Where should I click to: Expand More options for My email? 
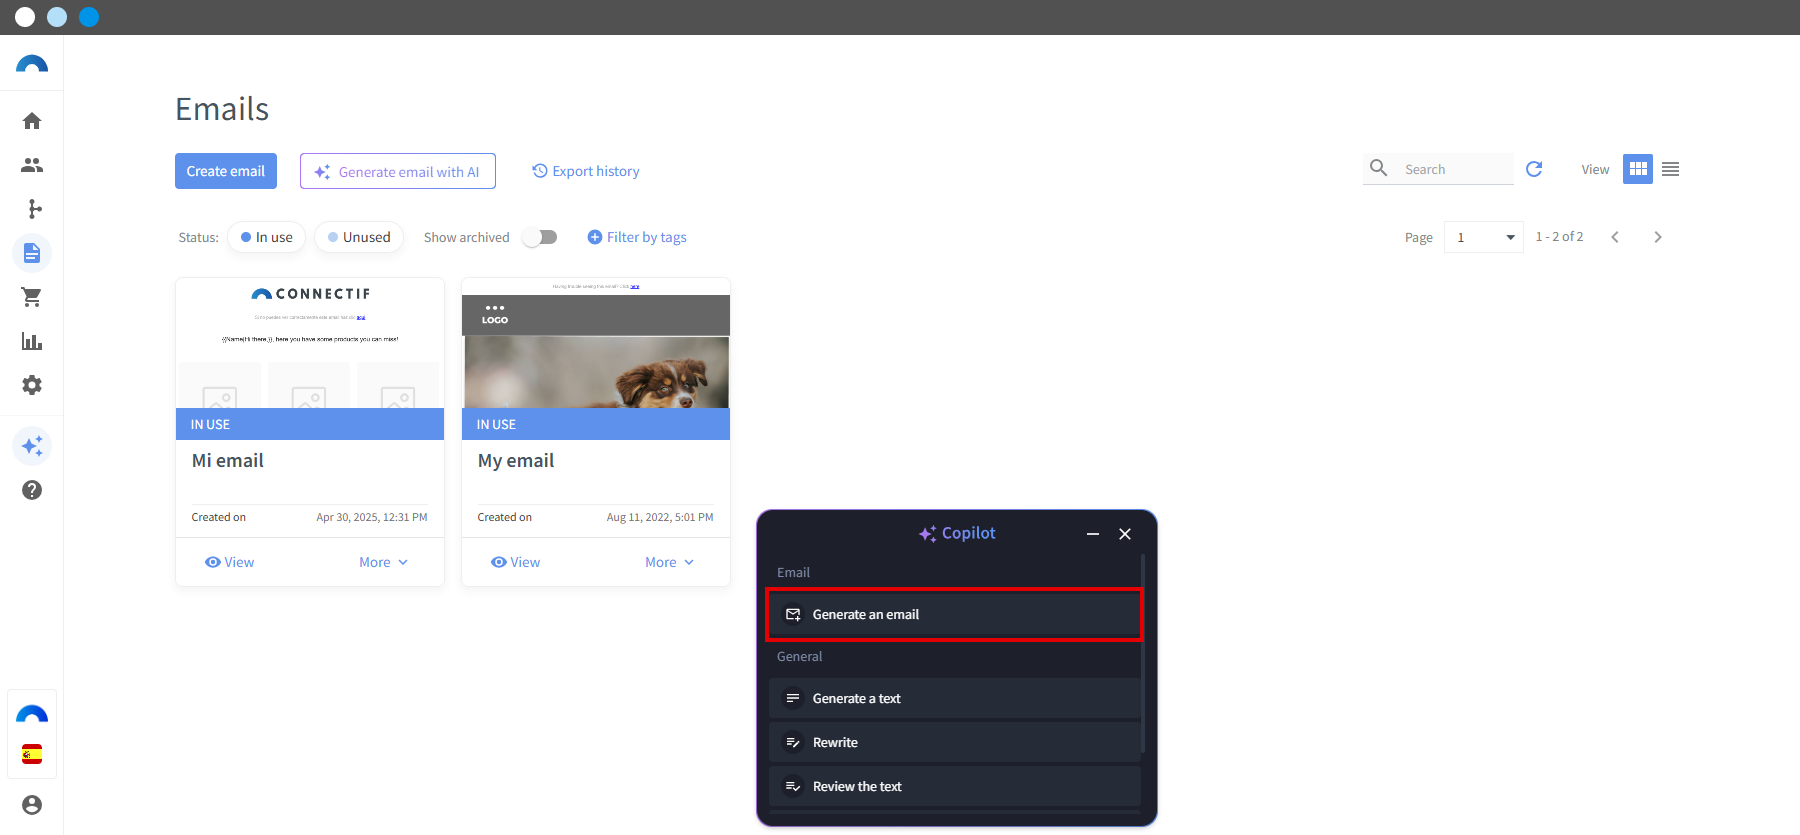click(x=670, y=562)
